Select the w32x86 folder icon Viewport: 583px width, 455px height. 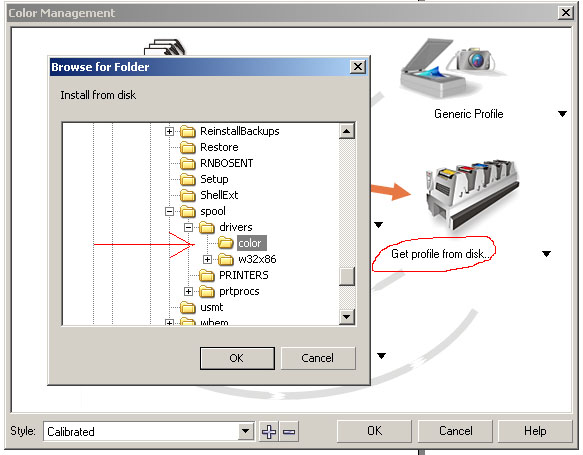(x=226, y=259)
